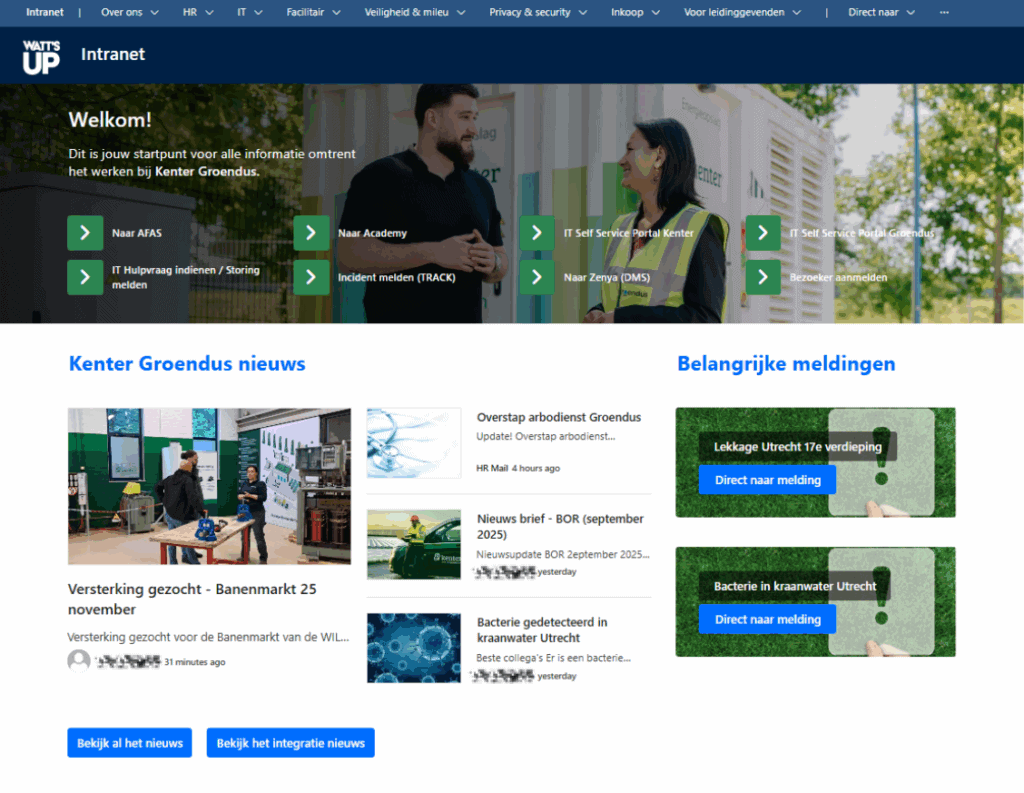
Task: Click the blue bacteria thumbnail image
Action: point(414,648)
